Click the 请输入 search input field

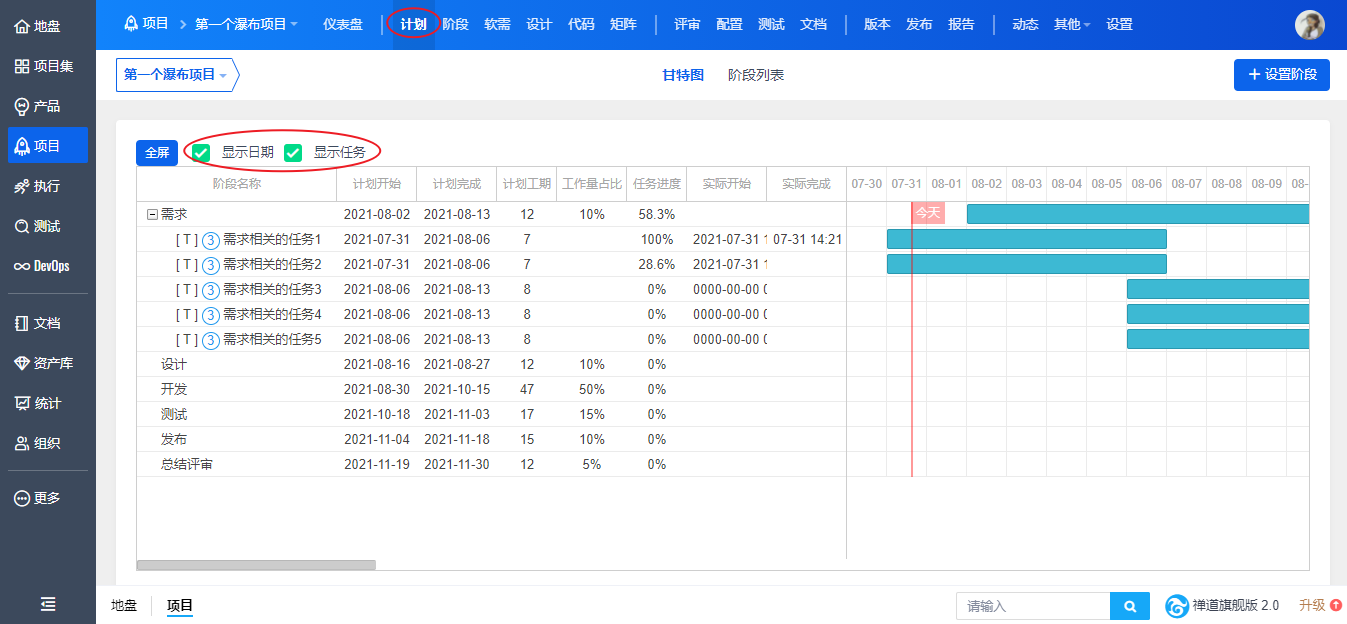pos(1033,606)
